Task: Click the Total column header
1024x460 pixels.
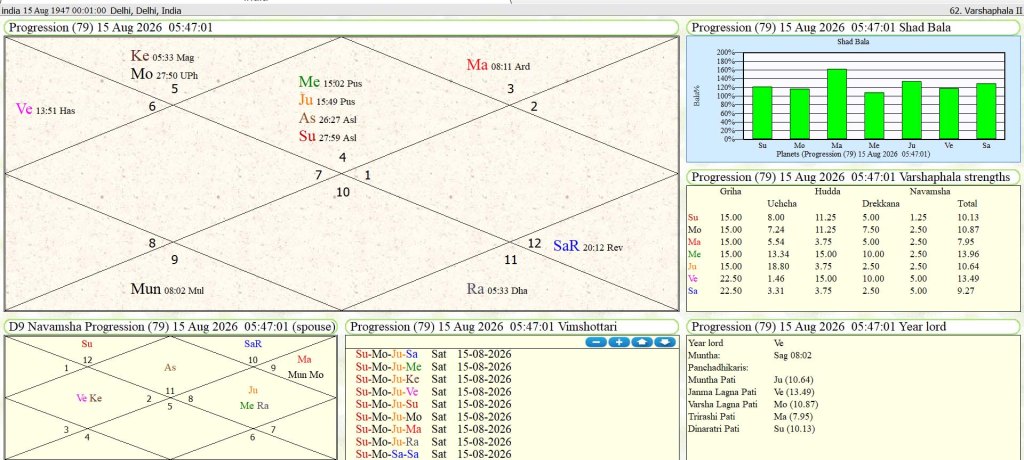Action: click(967, 204)
